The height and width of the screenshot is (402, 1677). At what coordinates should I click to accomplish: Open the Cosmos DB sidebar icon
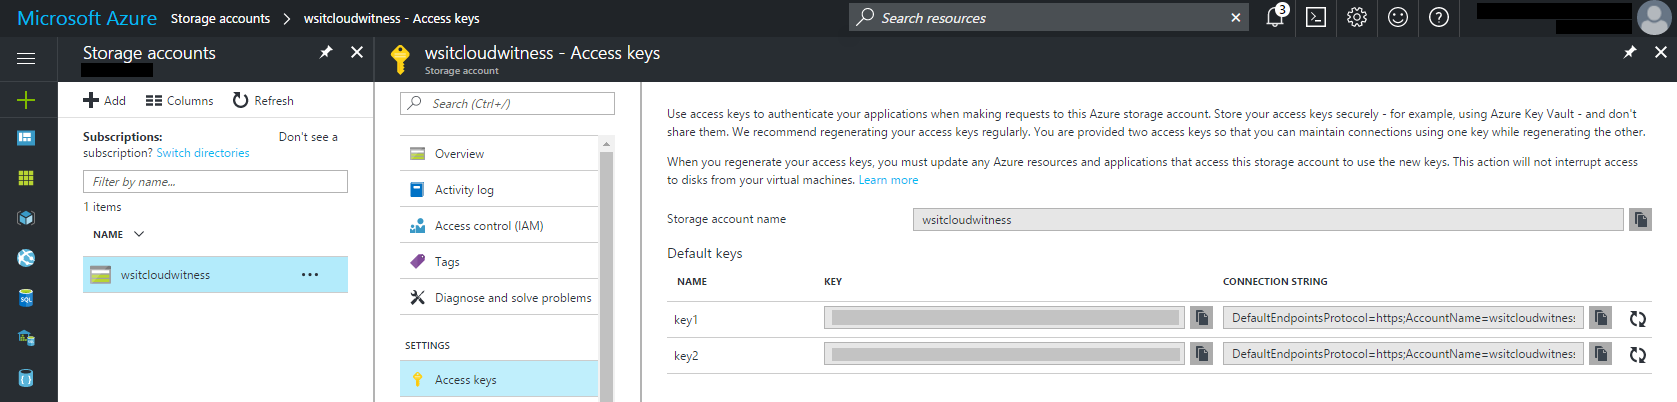click(26, 378)
